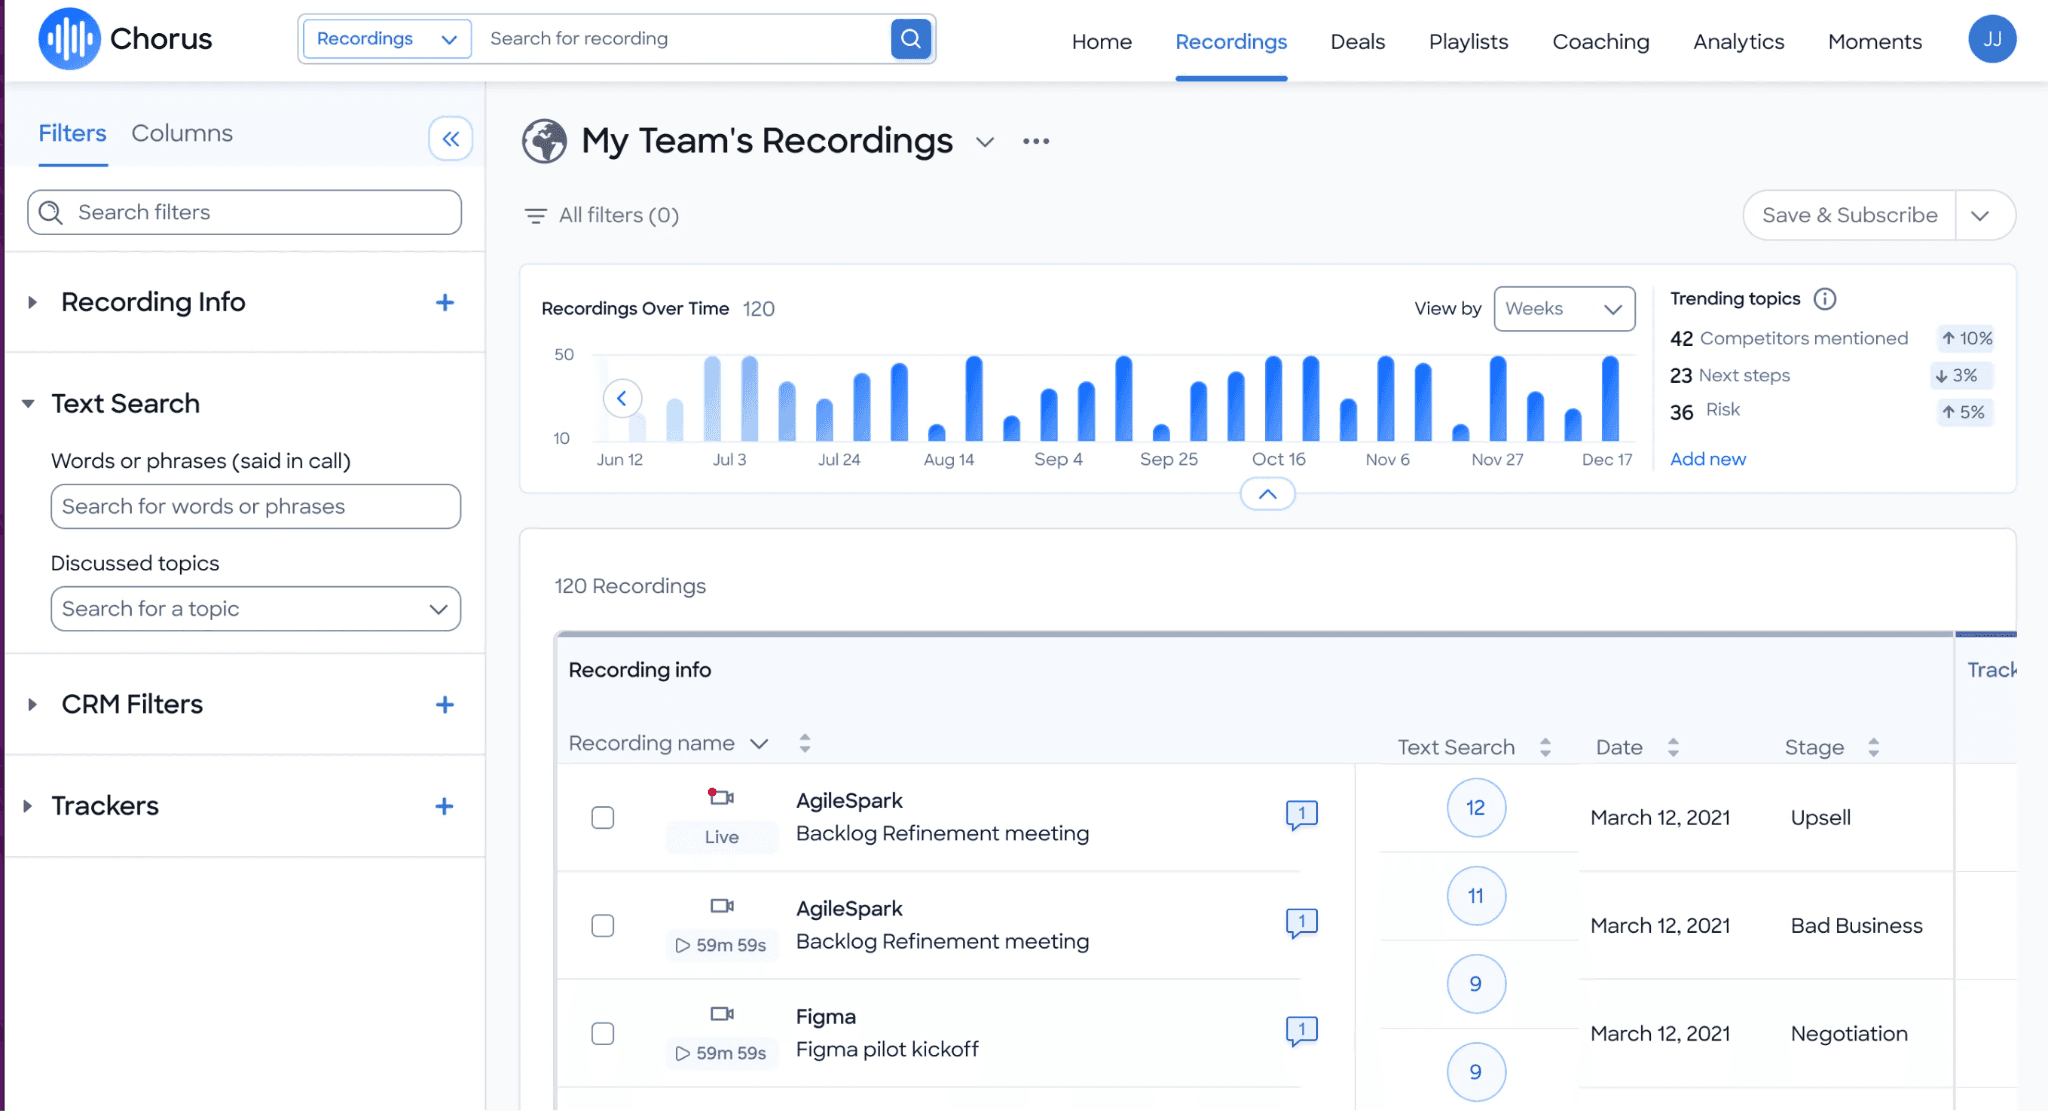Add a Recording Info filter with plus
The image size is (2048, 1111).
point(445,302)
